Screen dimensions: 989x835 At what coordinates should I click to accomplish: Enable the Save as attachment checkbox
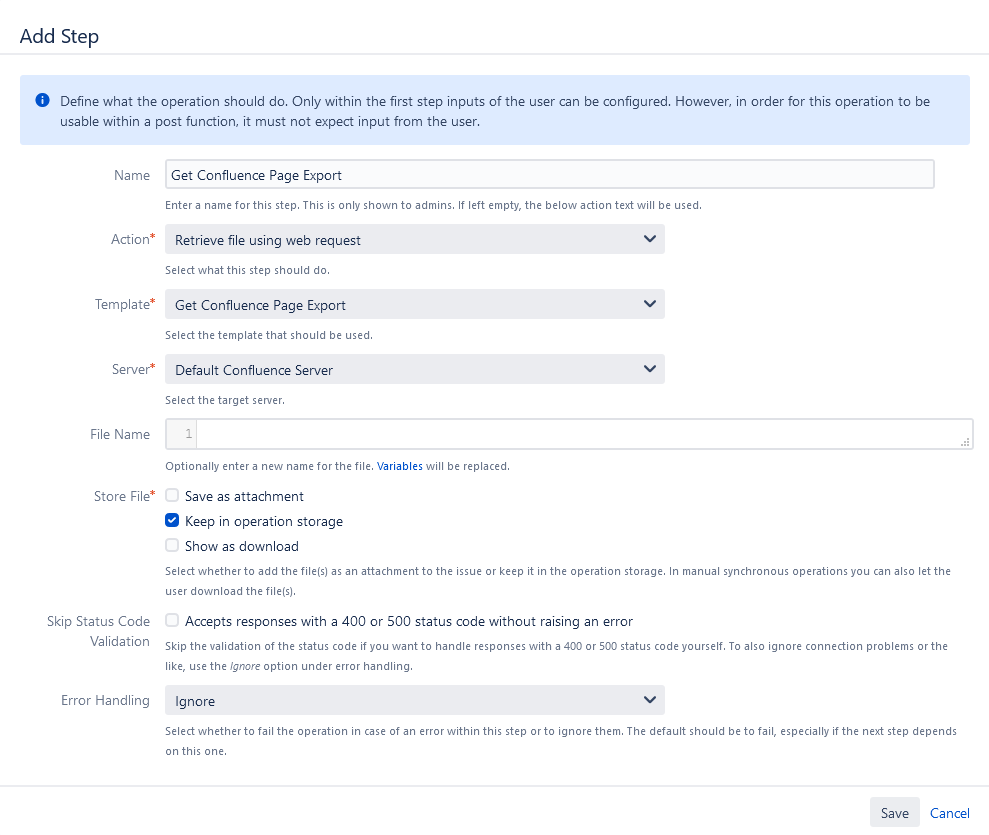click(x=173, y=496)
